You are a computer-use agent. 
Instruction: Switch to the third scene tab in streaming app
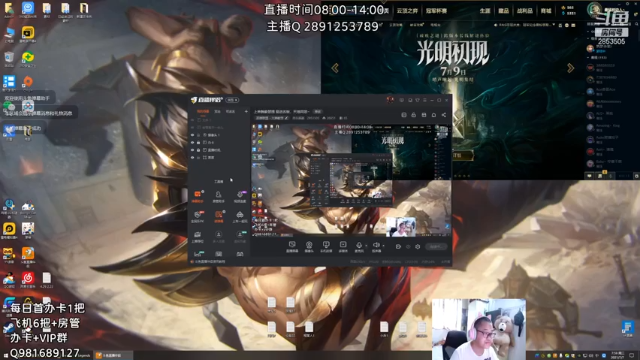pyautogui.click(x=230, y=111)
